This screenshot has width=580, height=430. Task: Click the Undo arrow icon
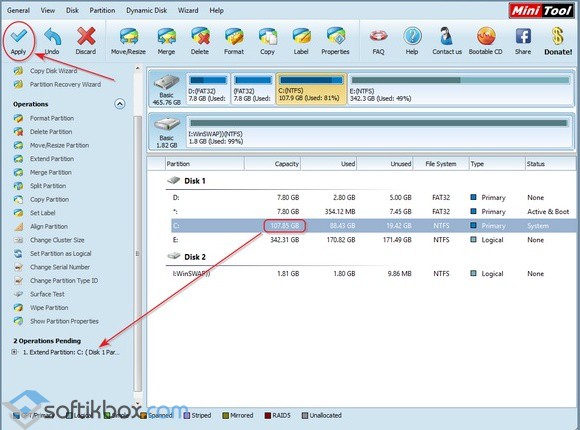coord(52,41)
